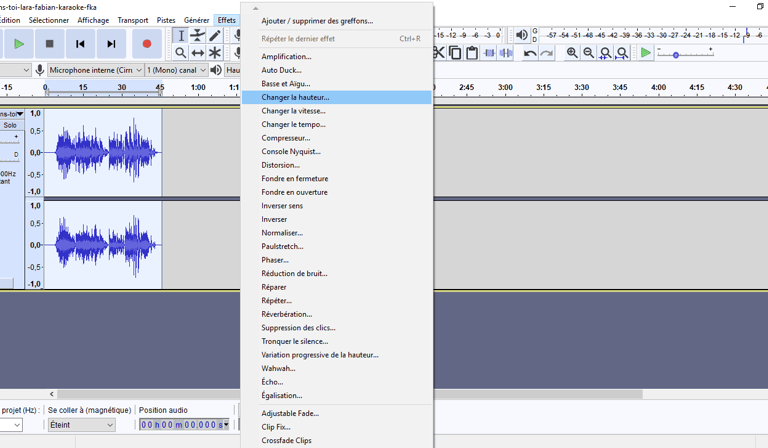Click the Zoom Out magnifier
Image resolution: width=768 pixels, height=448 pixels.
pos(588,52)
